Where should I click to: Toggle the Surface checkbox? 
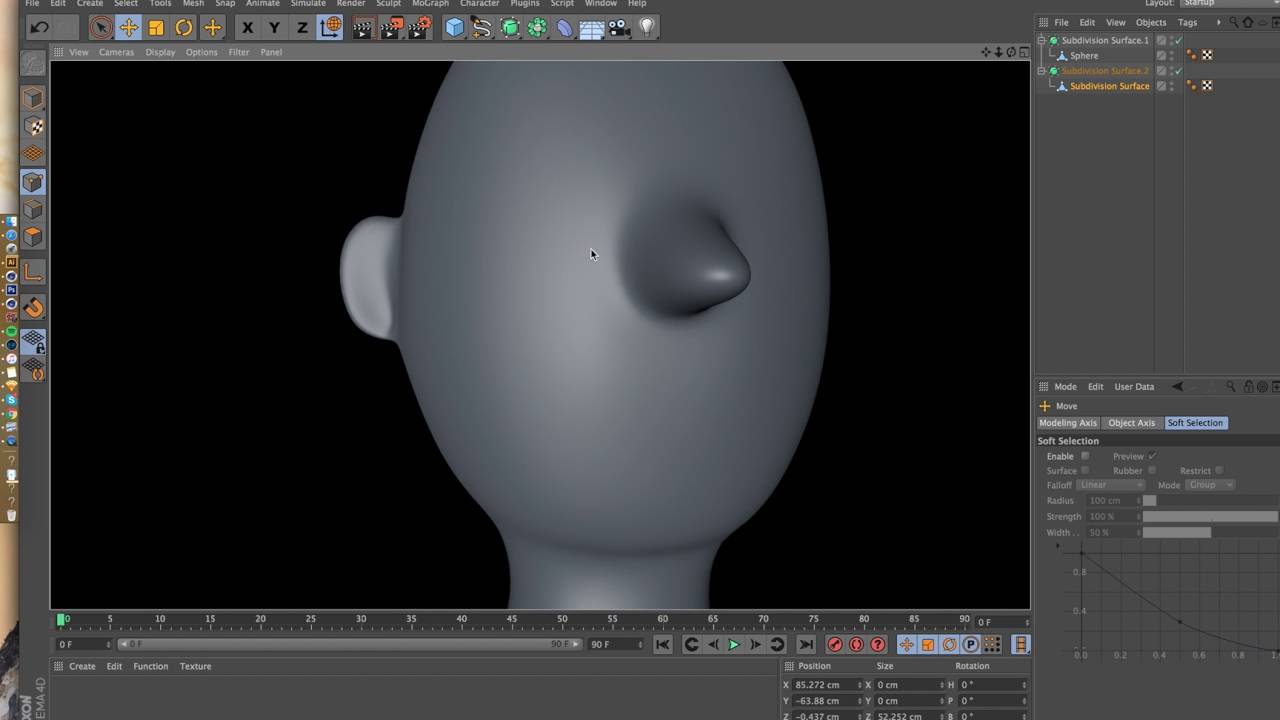coord(1085,470)
